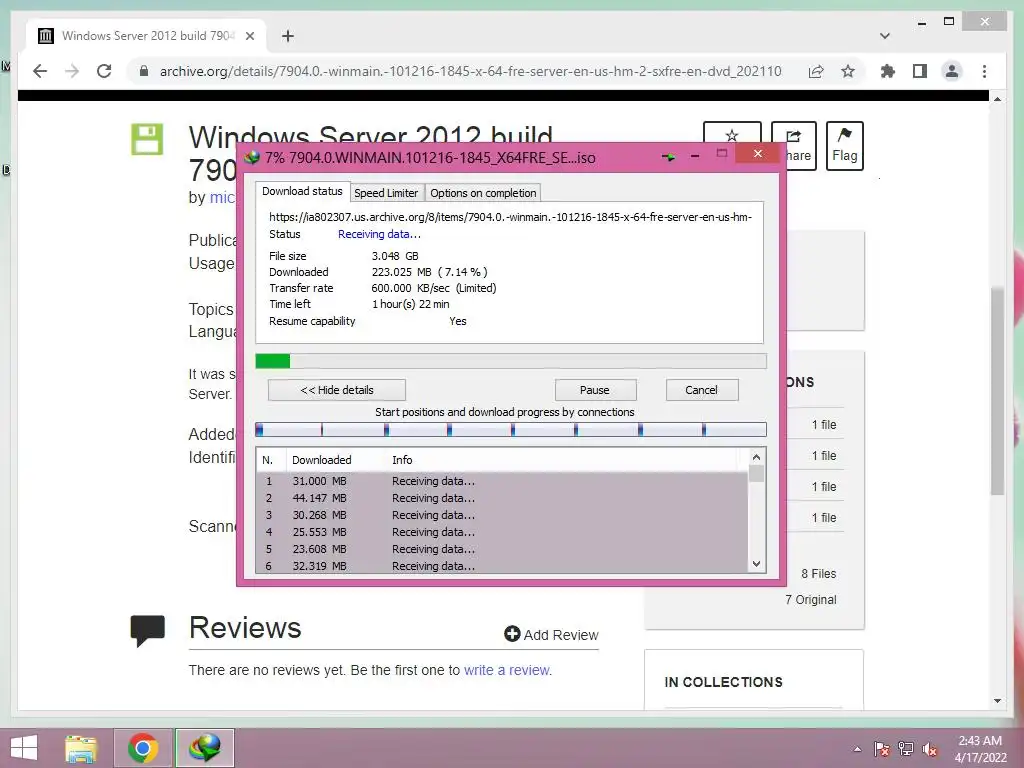Open File Explorer from the taskbar
1024x768 pixels.
(80, 748)
